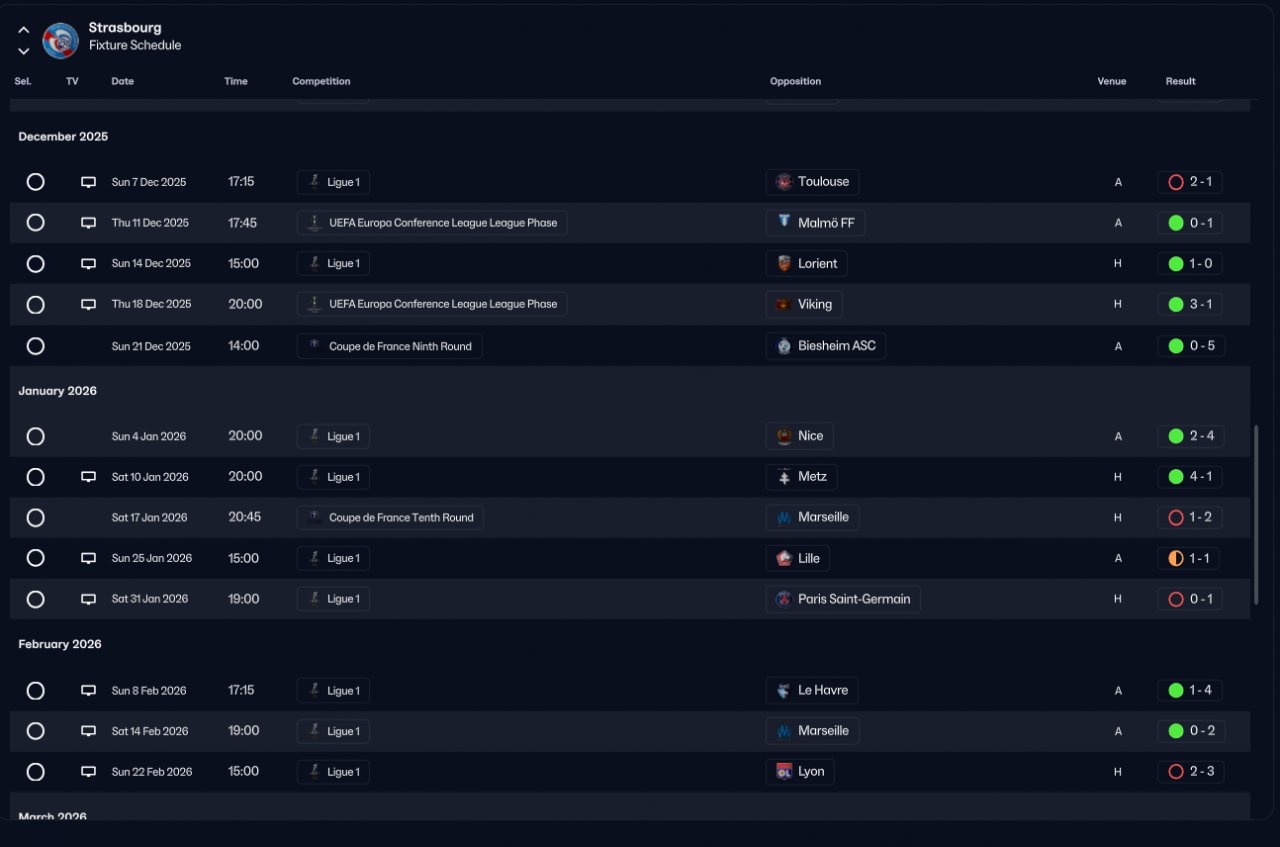
Task: Click the up chevron beside the Strasbourg crest
Action: pos(24,31)
